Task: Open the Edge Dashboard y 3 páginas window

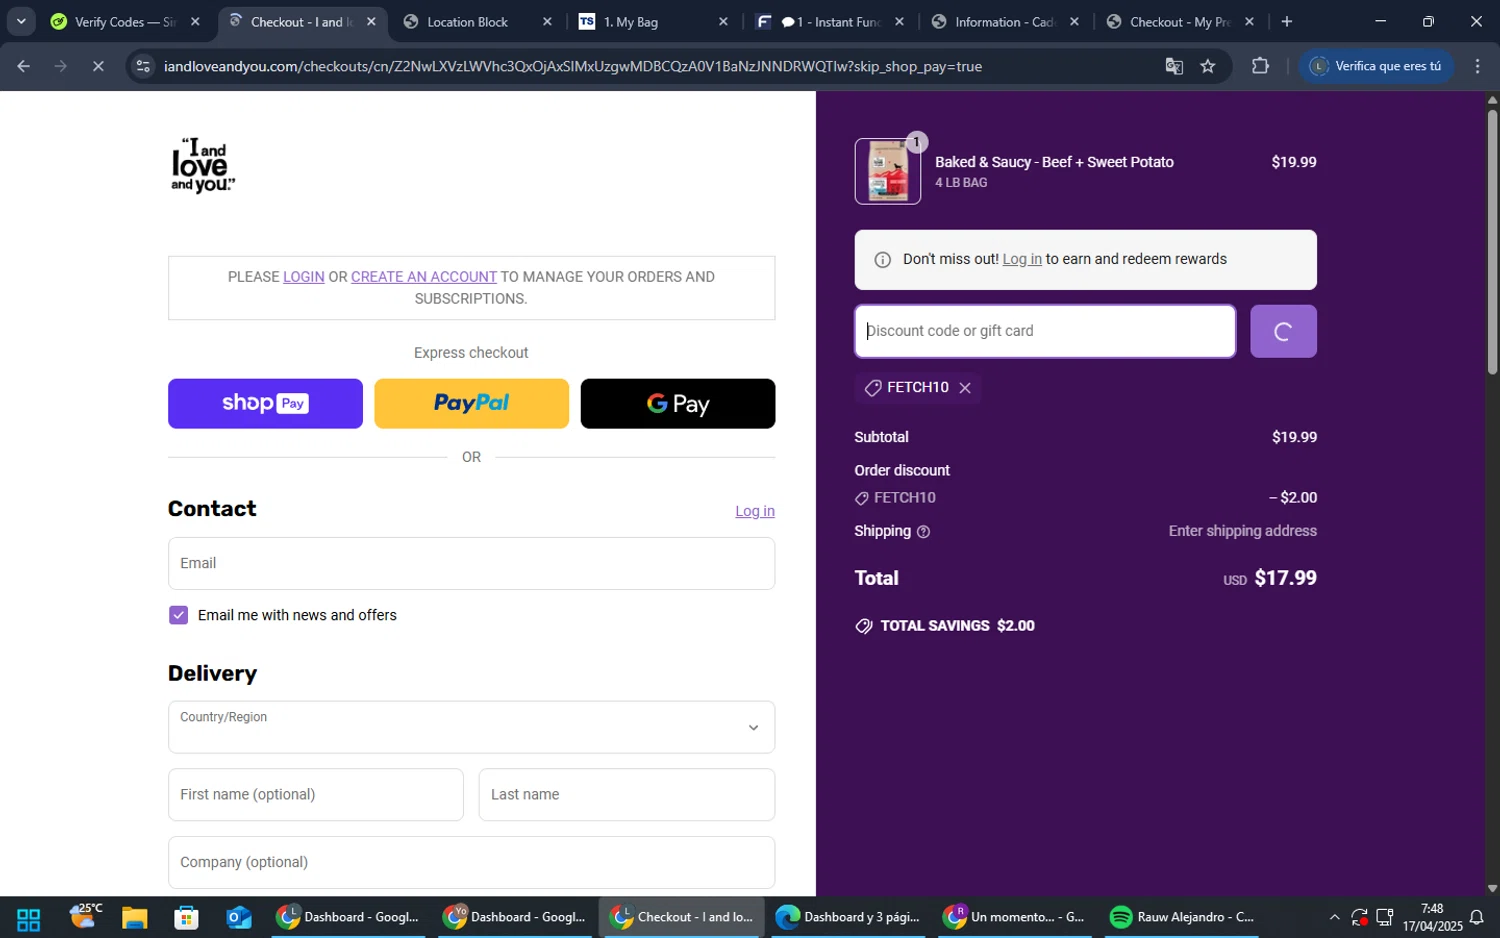Action: tap(847, 918)
